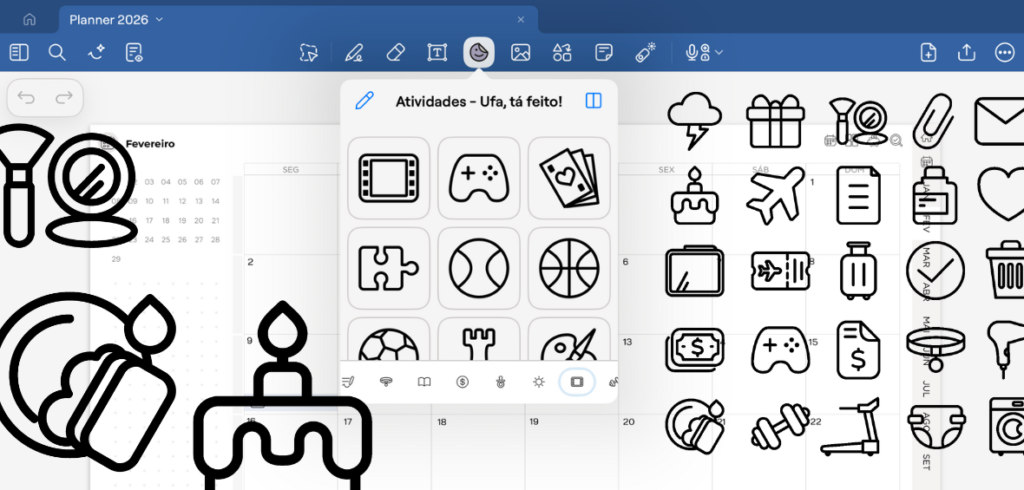1024x490 pixels.
Task: Toggle the sidebar panel view
Action: [19, 52]
